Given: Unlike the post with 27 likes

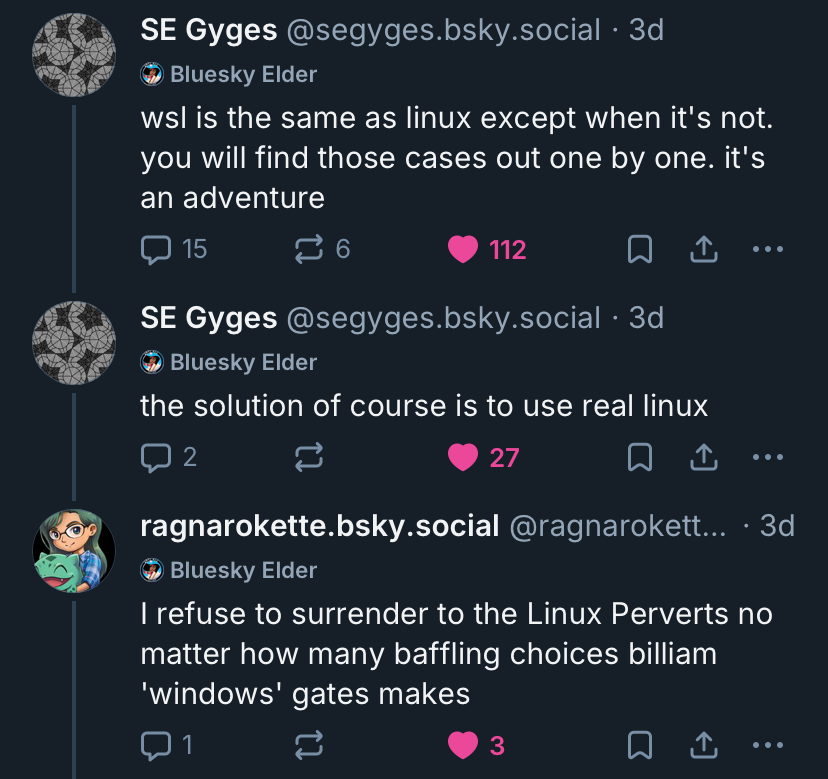Looking at the screenshot, I should 463,457.
